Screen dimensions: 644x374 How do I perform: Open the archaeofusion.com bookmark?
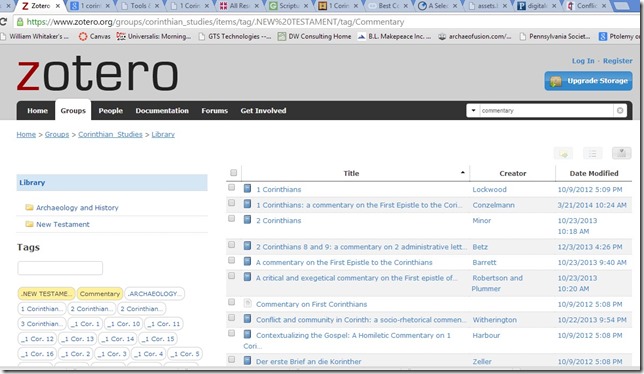coord(475,37)
